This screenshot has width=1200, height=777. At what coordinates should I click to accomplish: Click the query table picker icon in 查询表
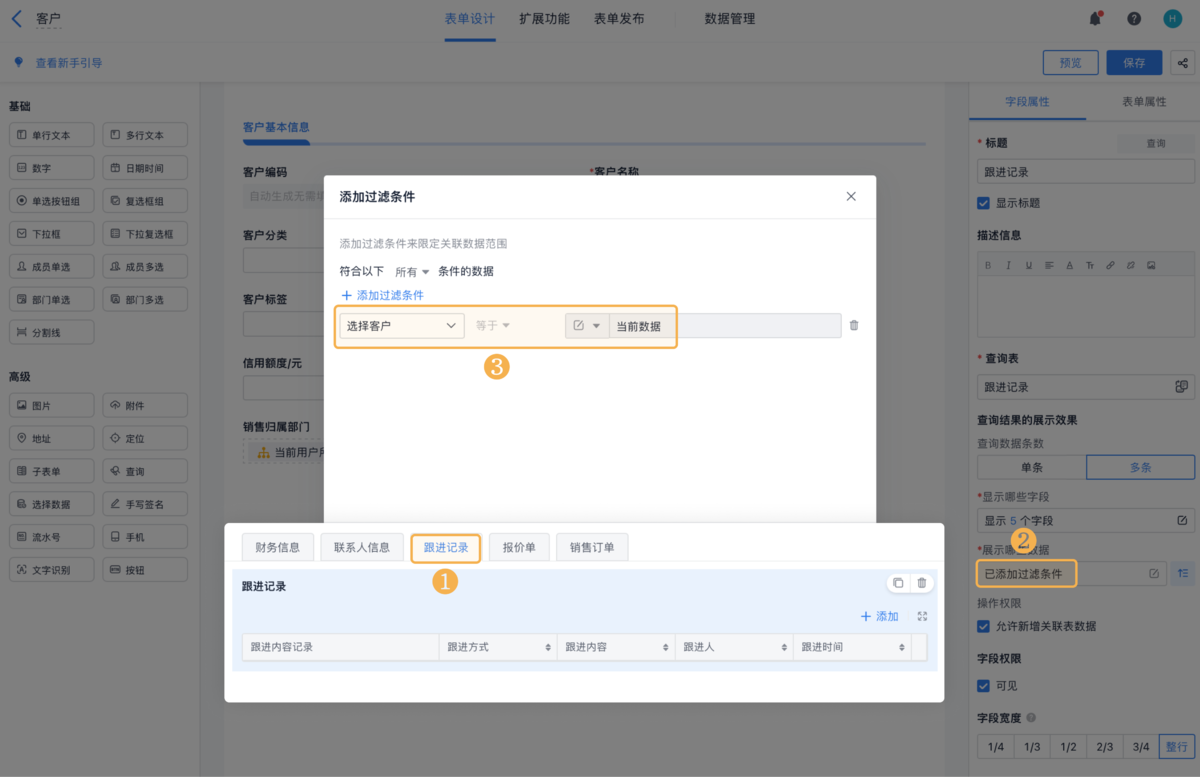[1181, 387]
